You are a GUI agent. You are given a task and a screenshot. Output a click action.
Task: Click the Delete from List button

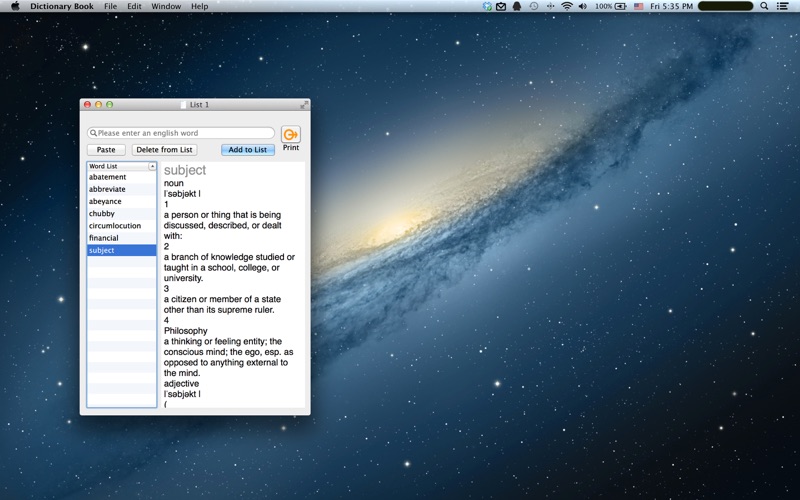point(164,150)
